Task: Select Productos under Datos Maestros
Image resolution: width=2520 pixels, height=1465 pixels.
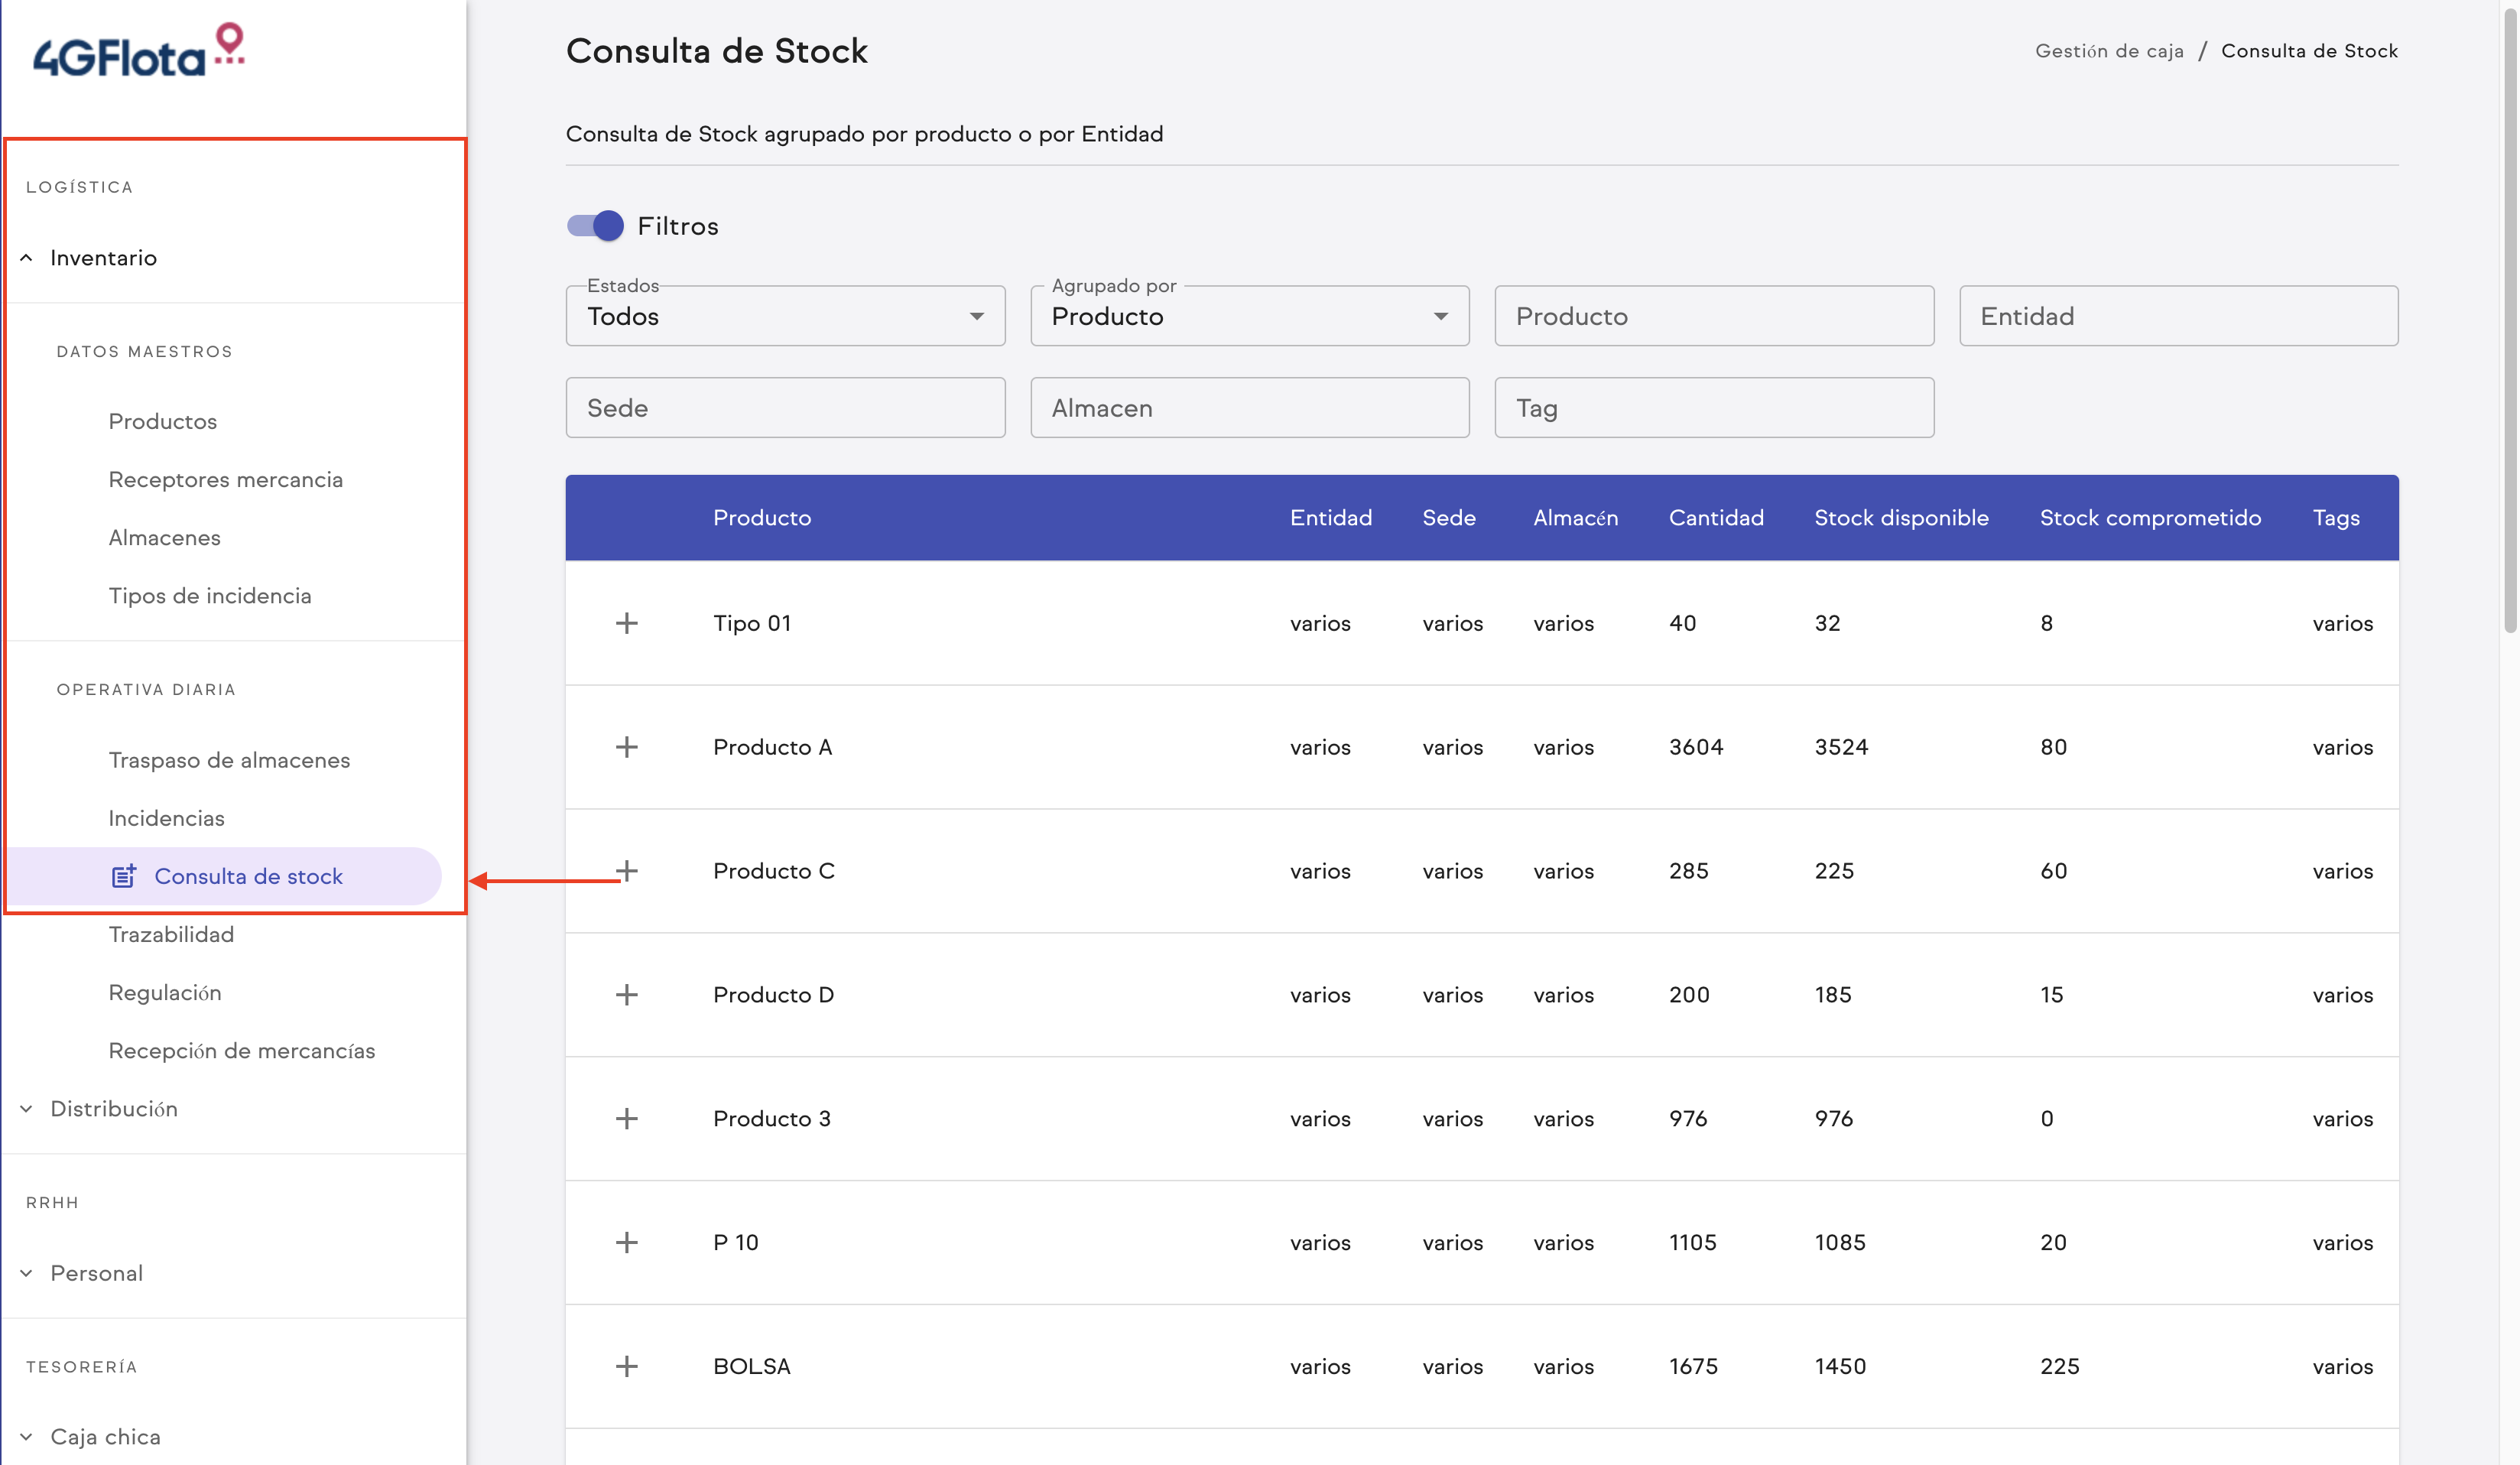Action: point(162,421)
